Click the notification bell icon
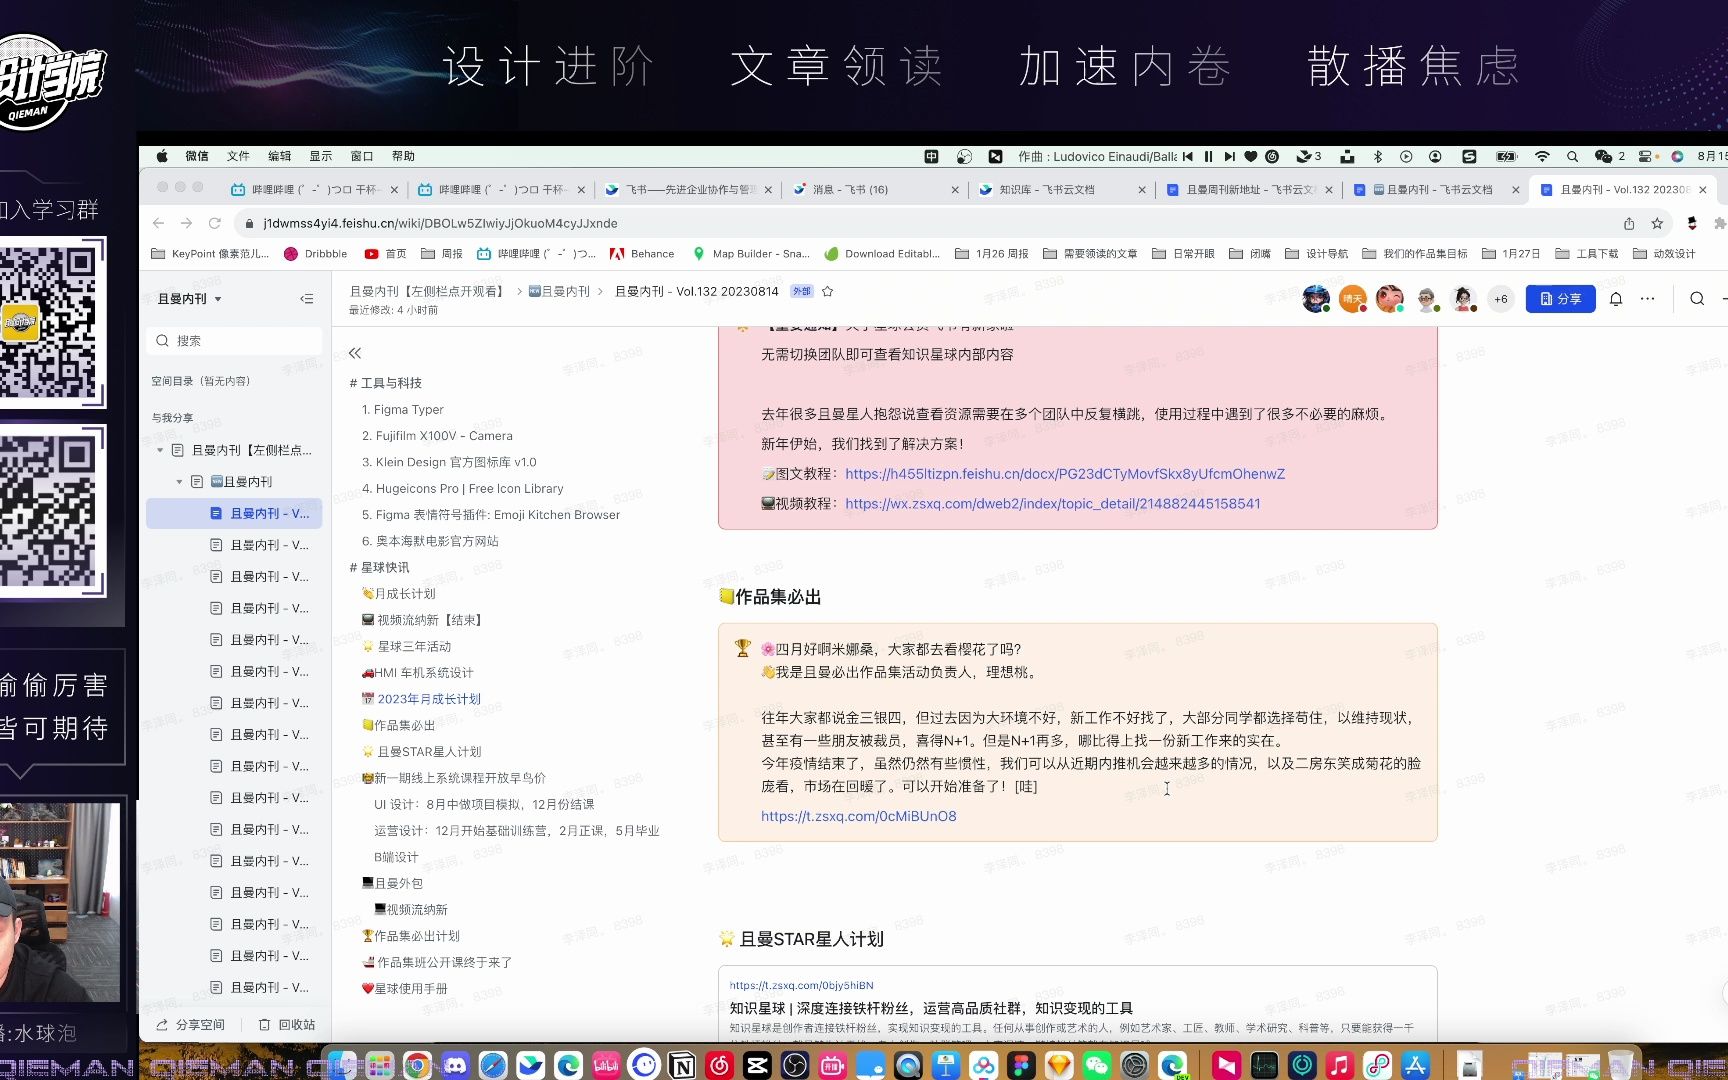 tap(1615, 298)
